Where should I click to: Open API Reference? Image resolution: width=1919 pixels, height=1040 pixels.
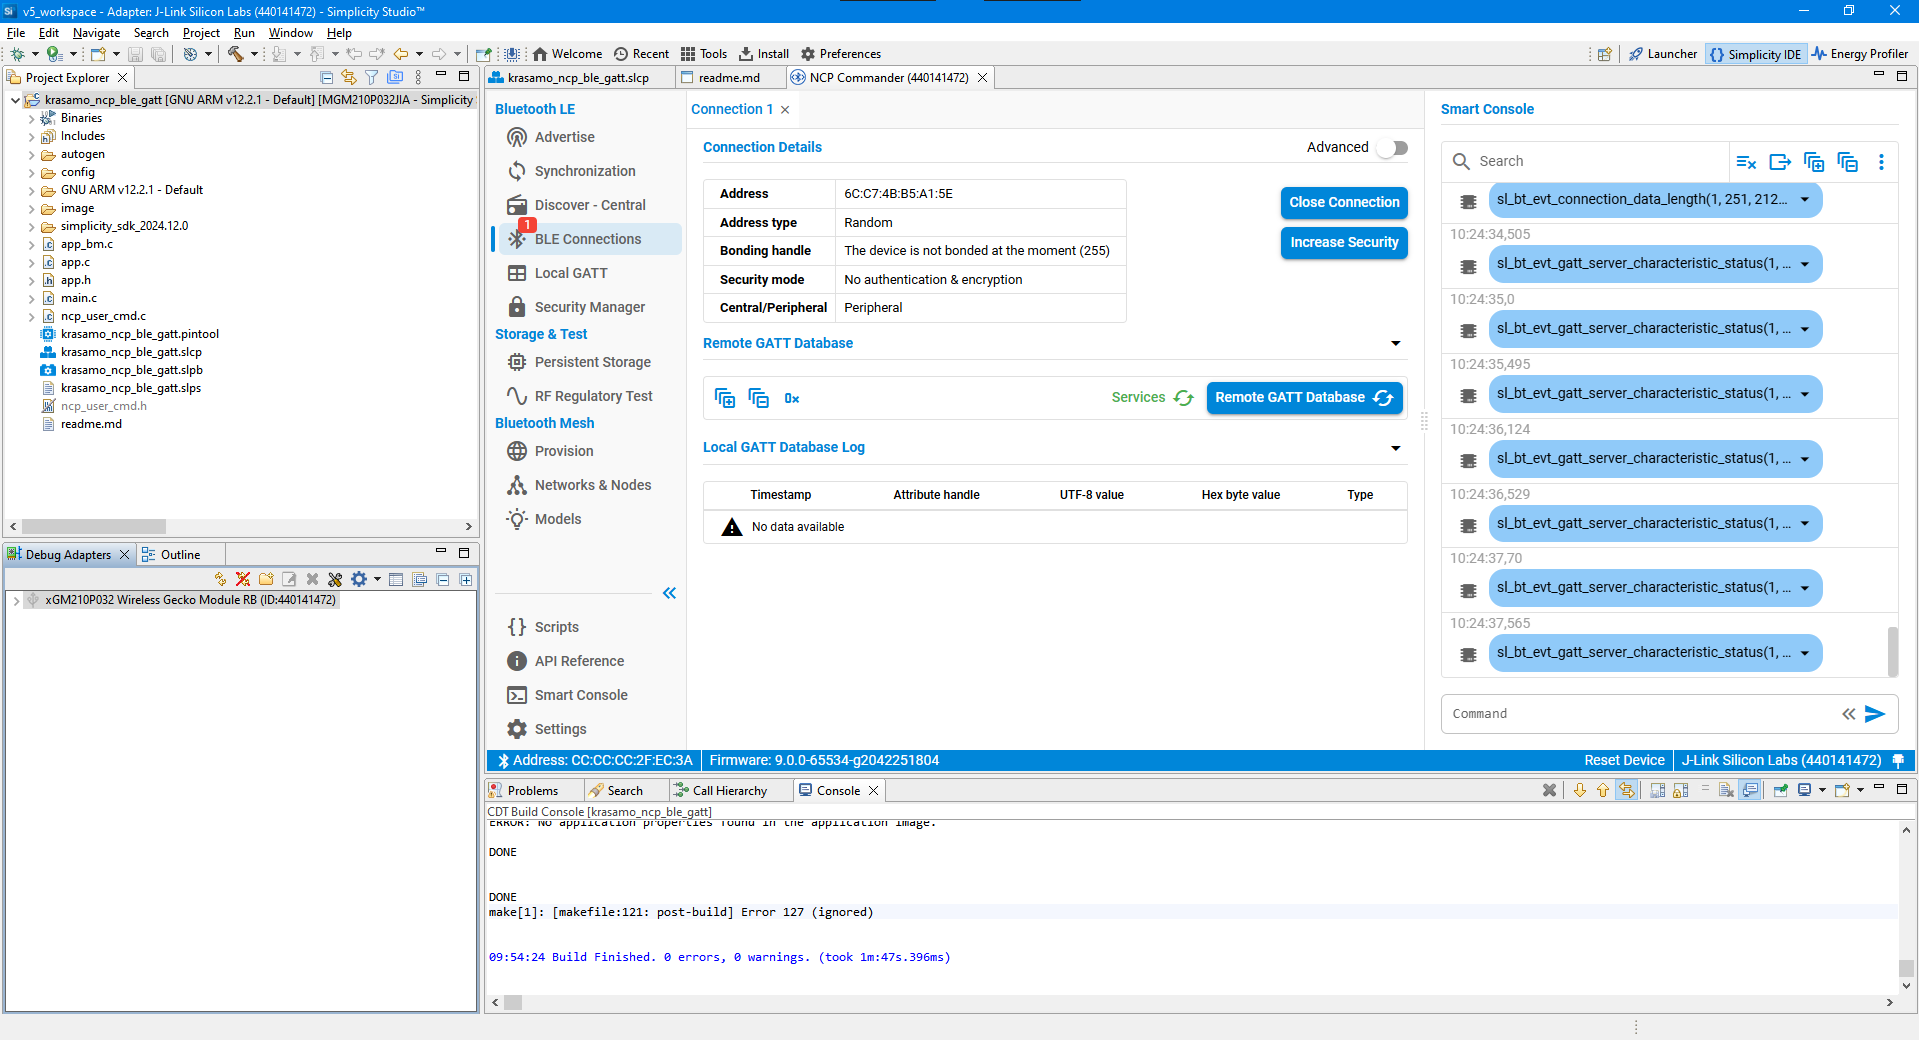click(578, 661)
